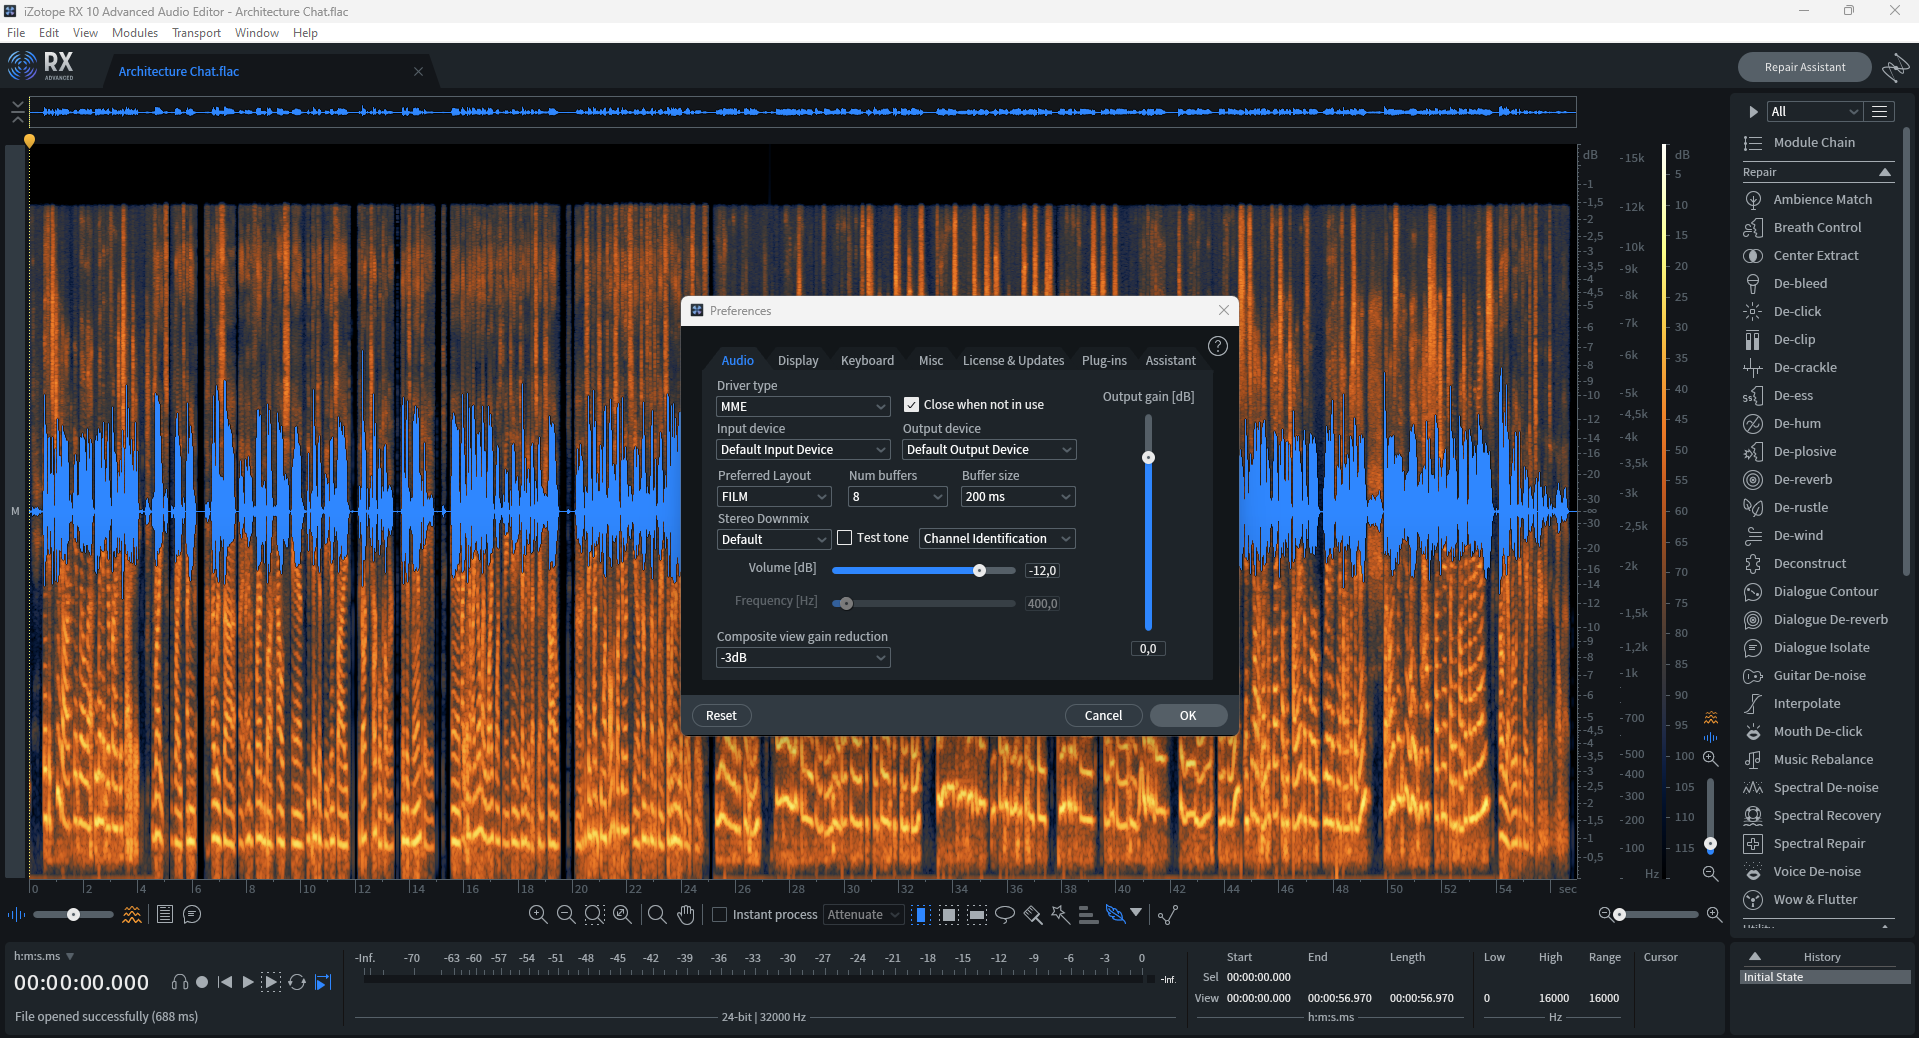
Task: Open the Modules menu
Action: (135, 33)
